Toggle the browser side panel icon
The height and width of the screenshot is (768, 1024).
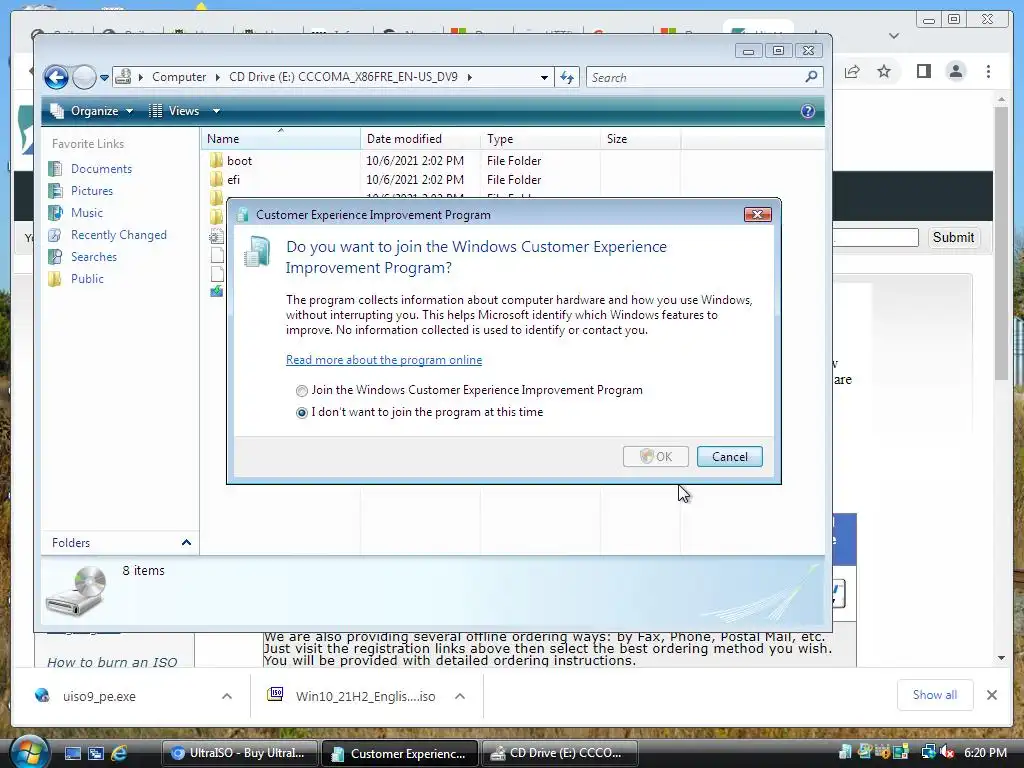pyautogui.click(x=923, y=71)
